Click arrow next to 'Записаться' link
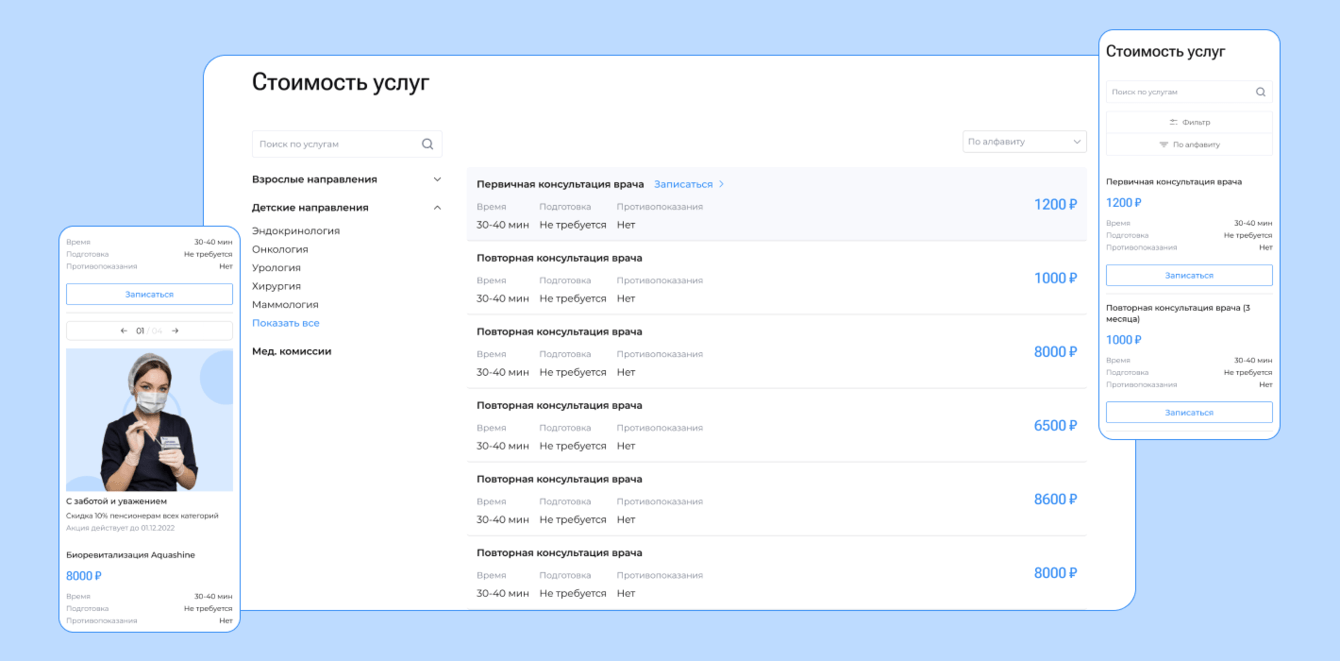Viewport: 1340px width, 661px height. 722,184
